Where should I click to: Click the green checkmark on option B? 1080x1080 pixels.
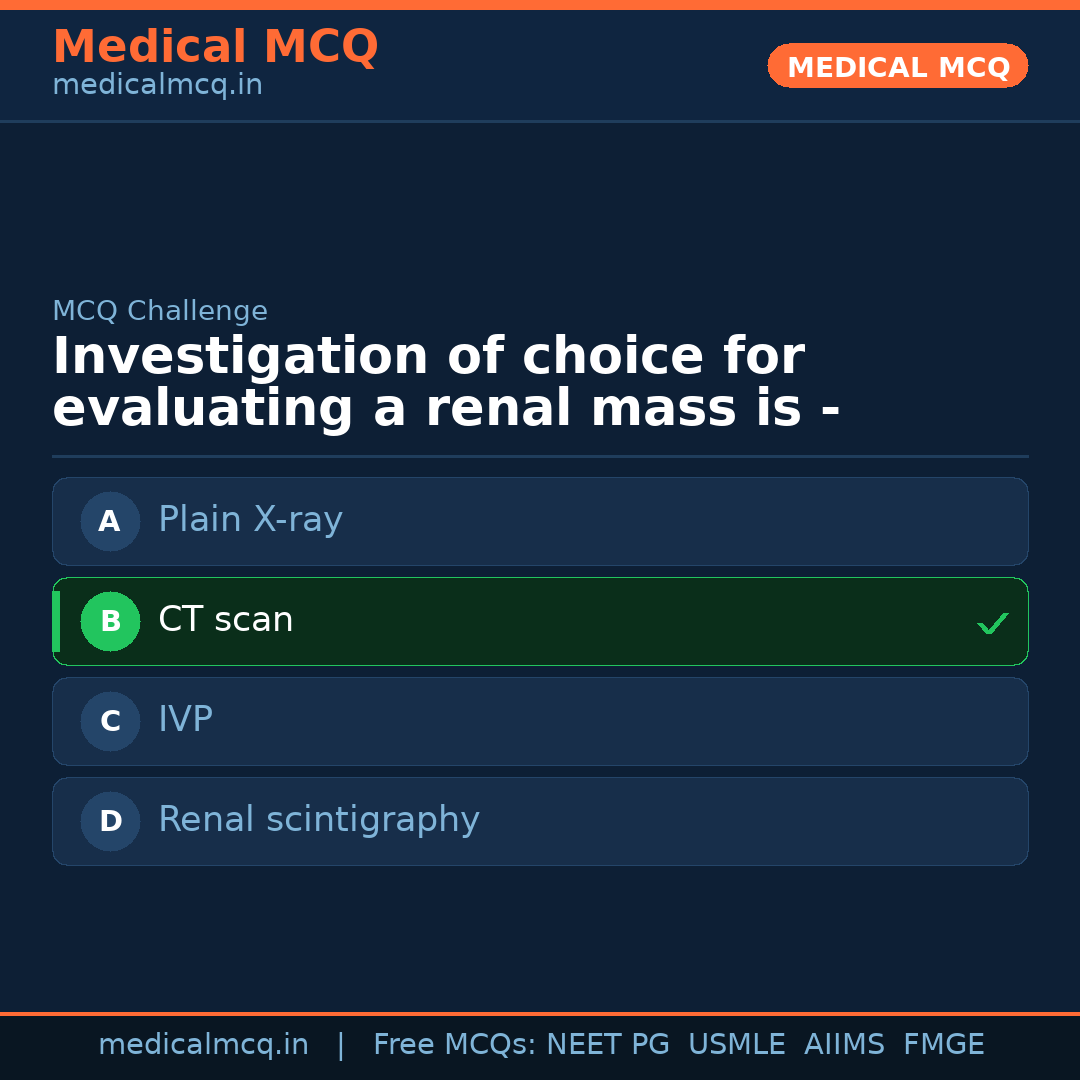click(992, 623)
